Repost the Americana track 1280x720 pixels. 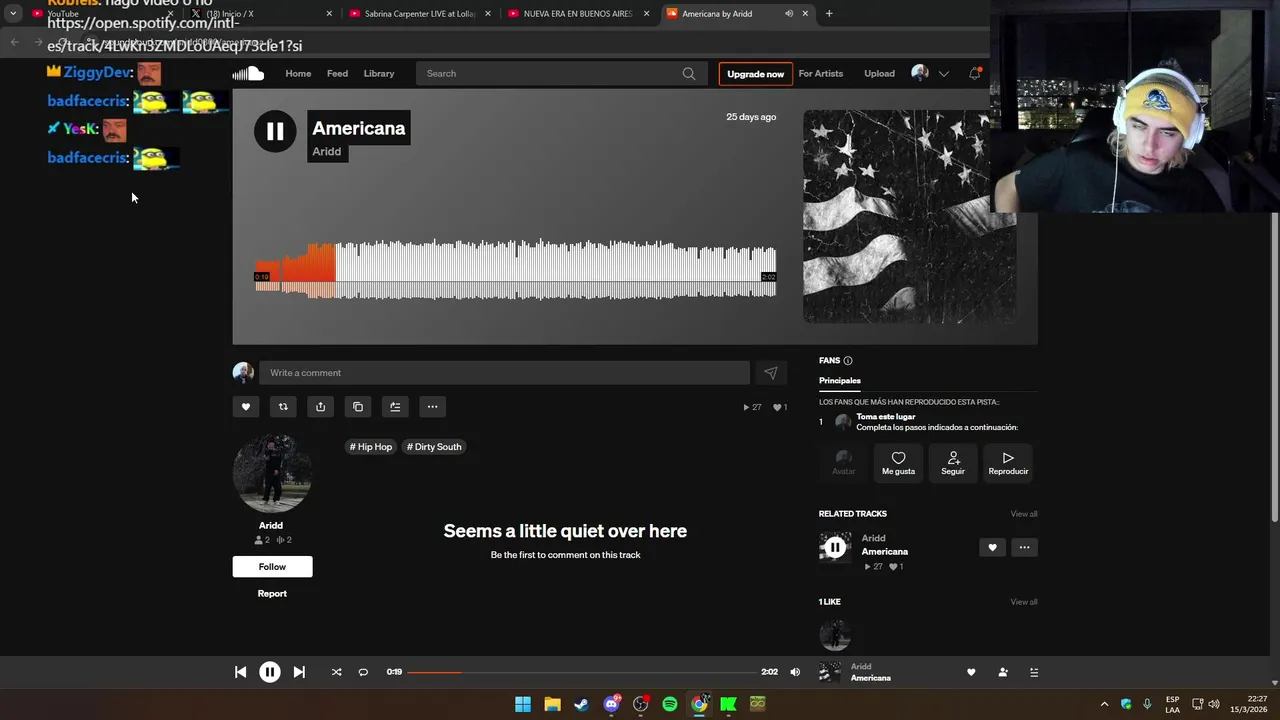(x=283, y=407)
